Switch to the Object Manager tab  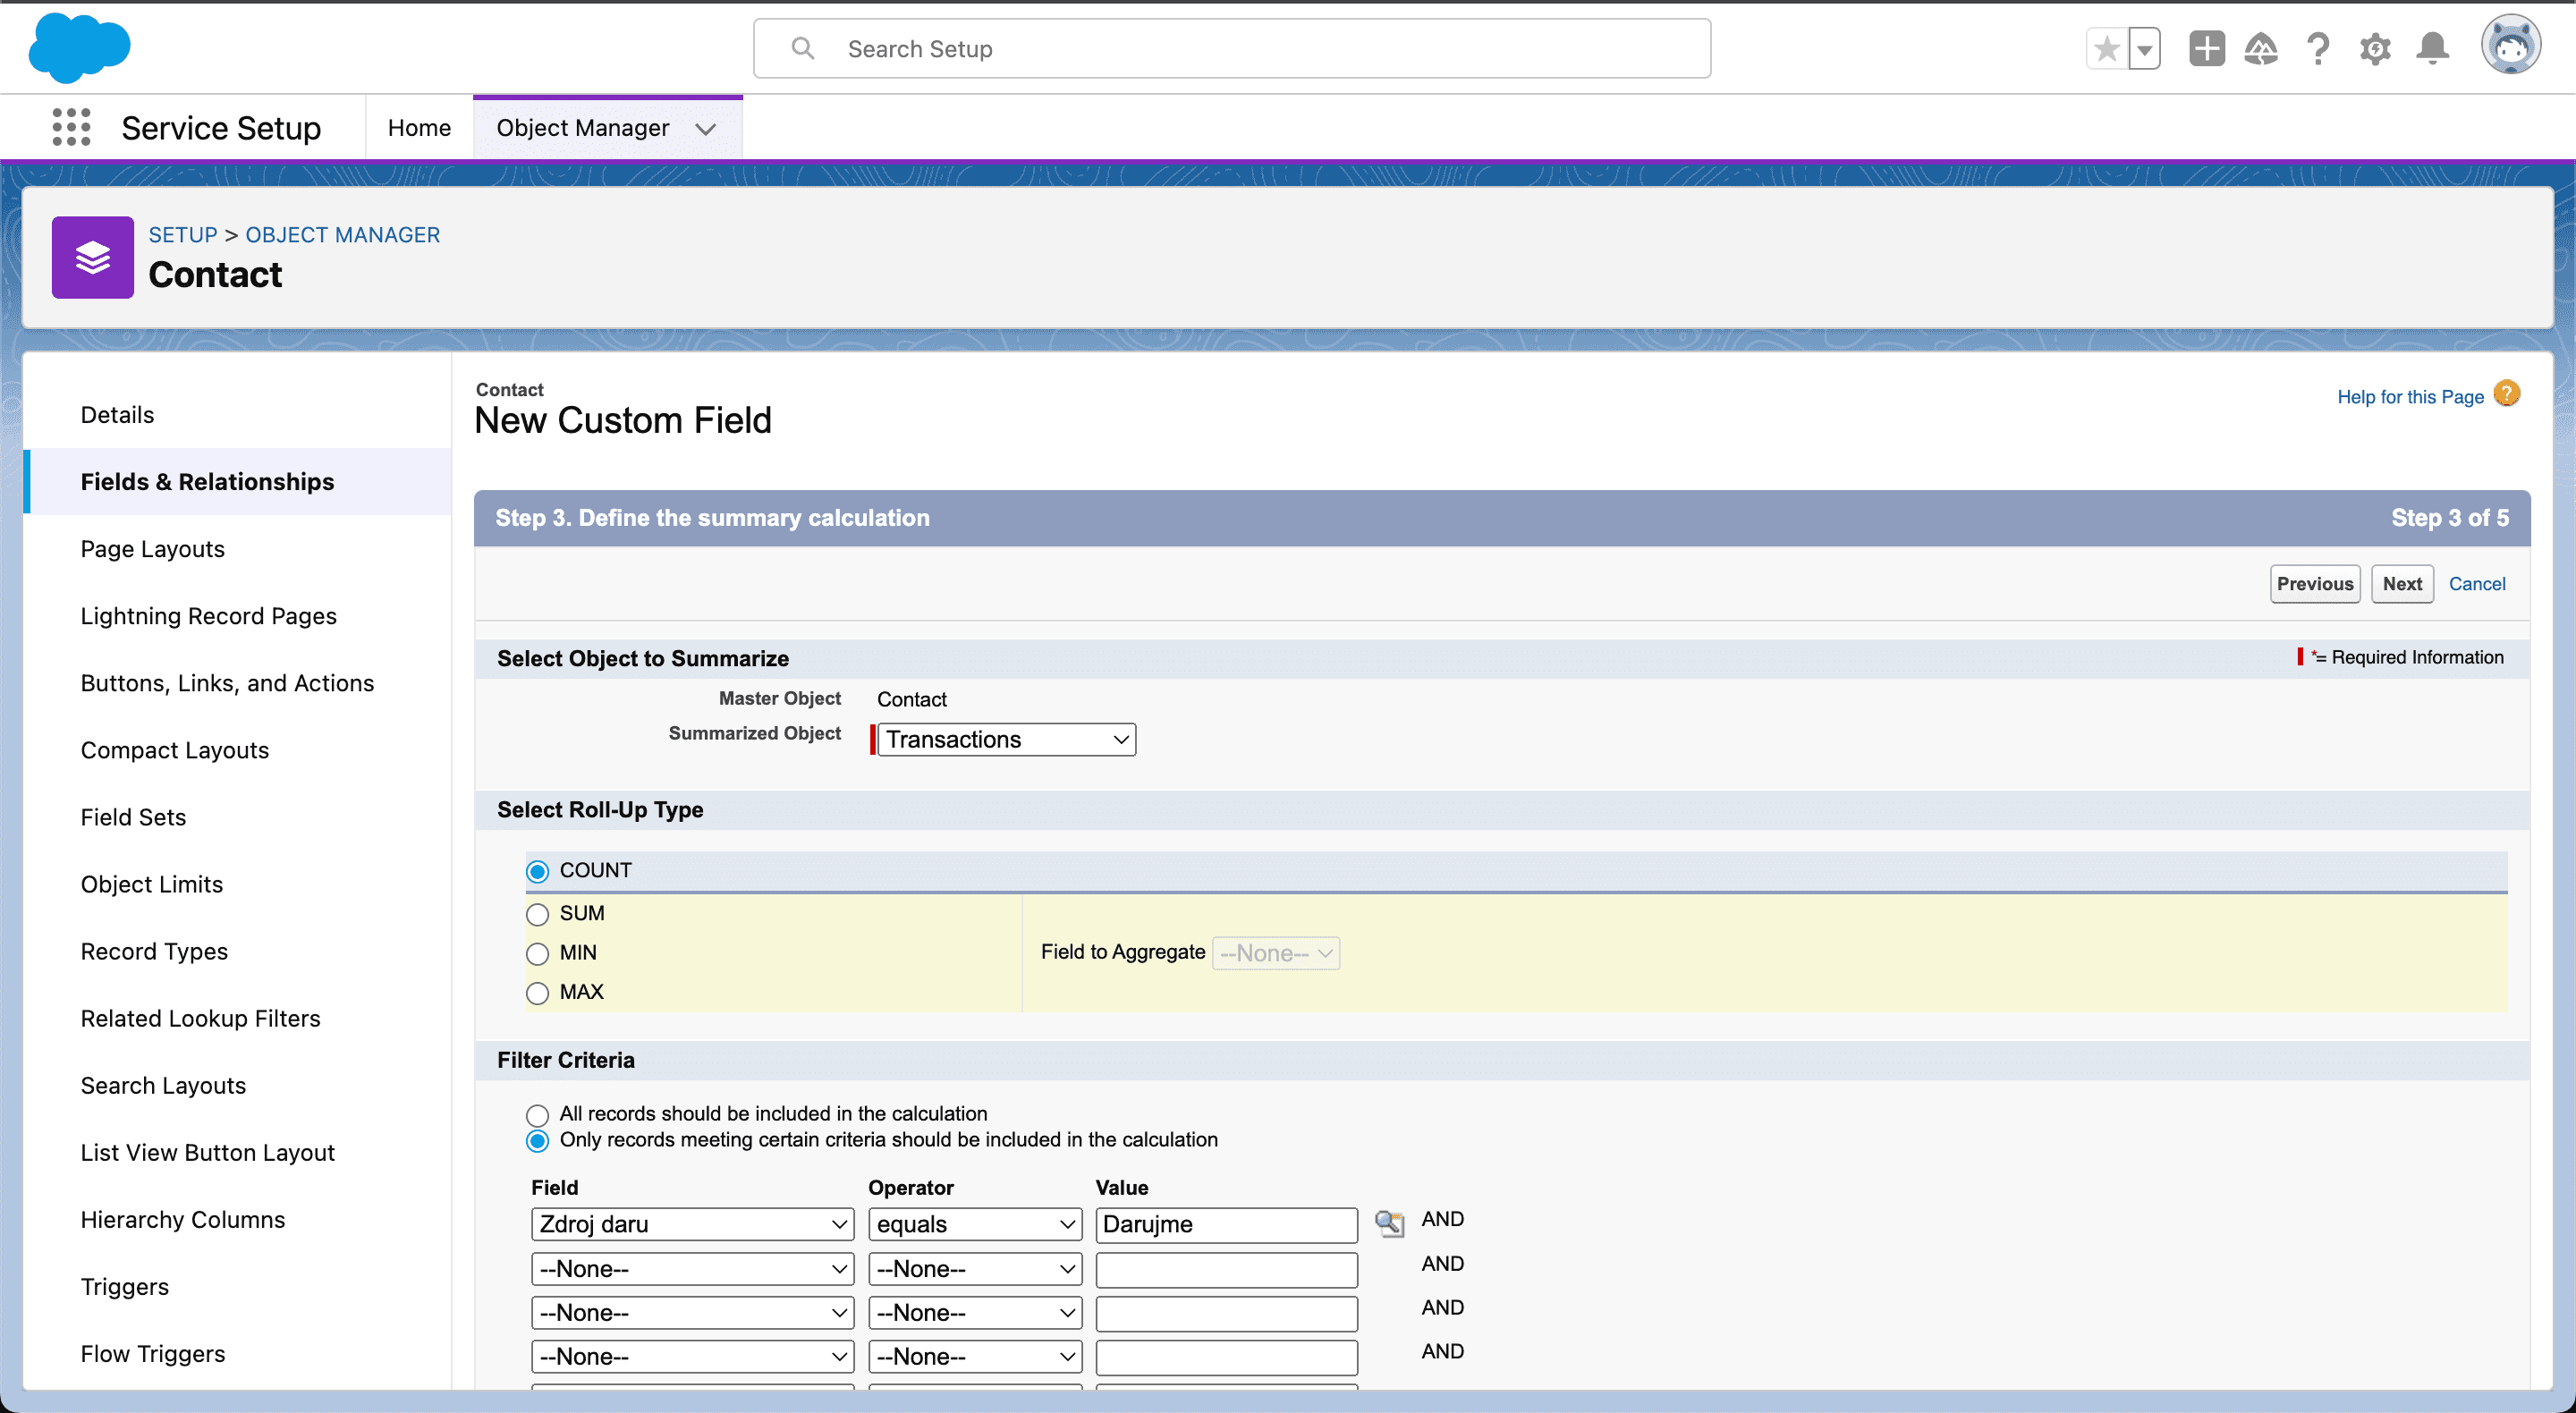click(582, 127)
